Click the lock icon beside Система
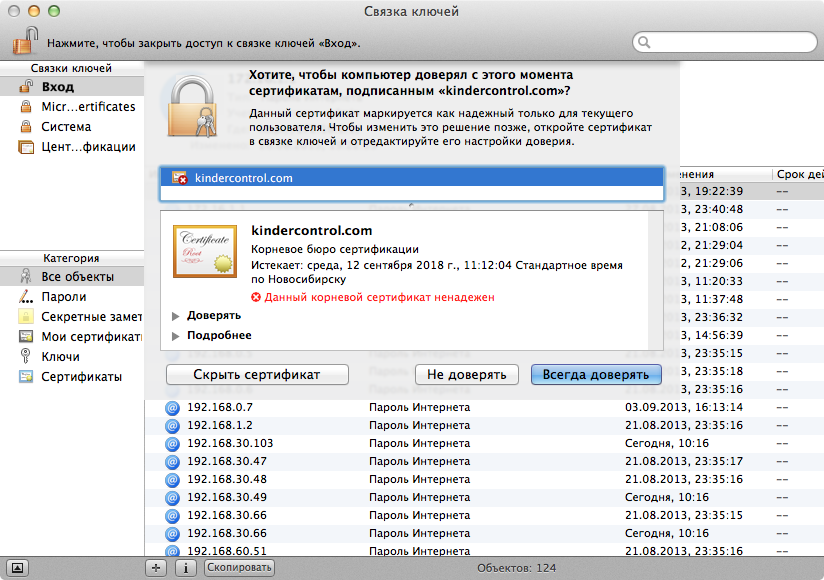The height and width of the screenshot is (580, 824). 26,127
